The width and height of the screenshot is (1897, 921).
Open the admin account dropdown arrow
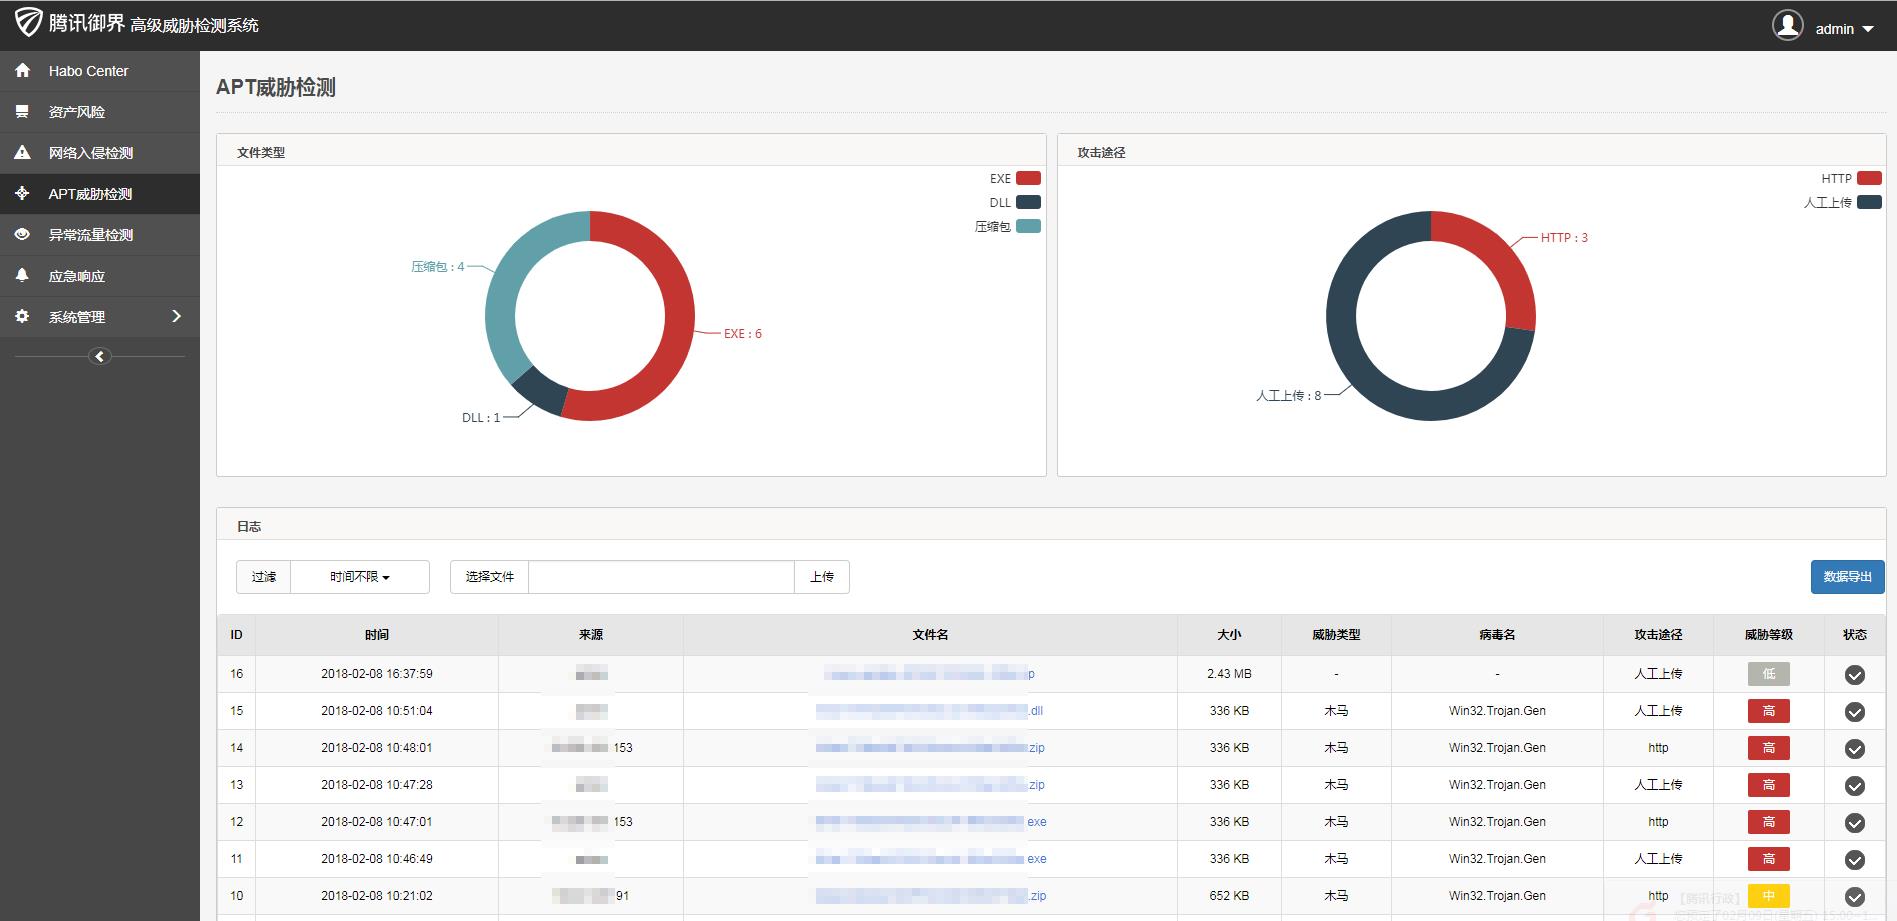[x=1868, y=29]
